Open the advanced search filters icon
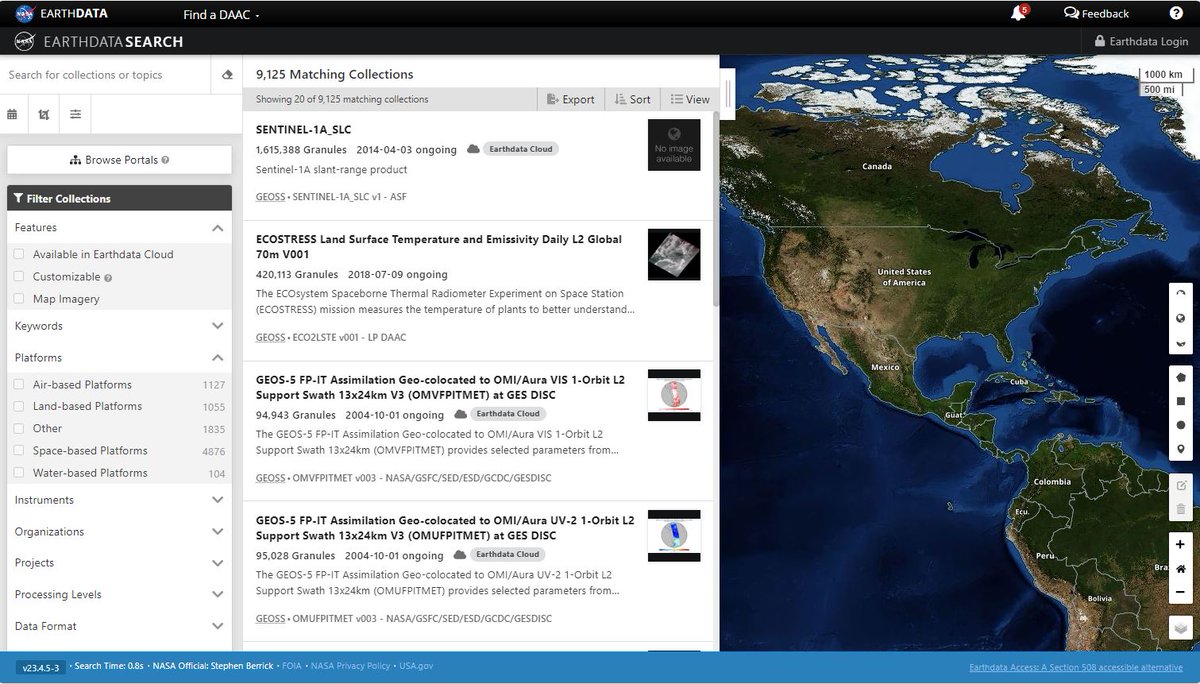Image resolution: width=1200 pixels, height=684 pixels. click(75, 114)
